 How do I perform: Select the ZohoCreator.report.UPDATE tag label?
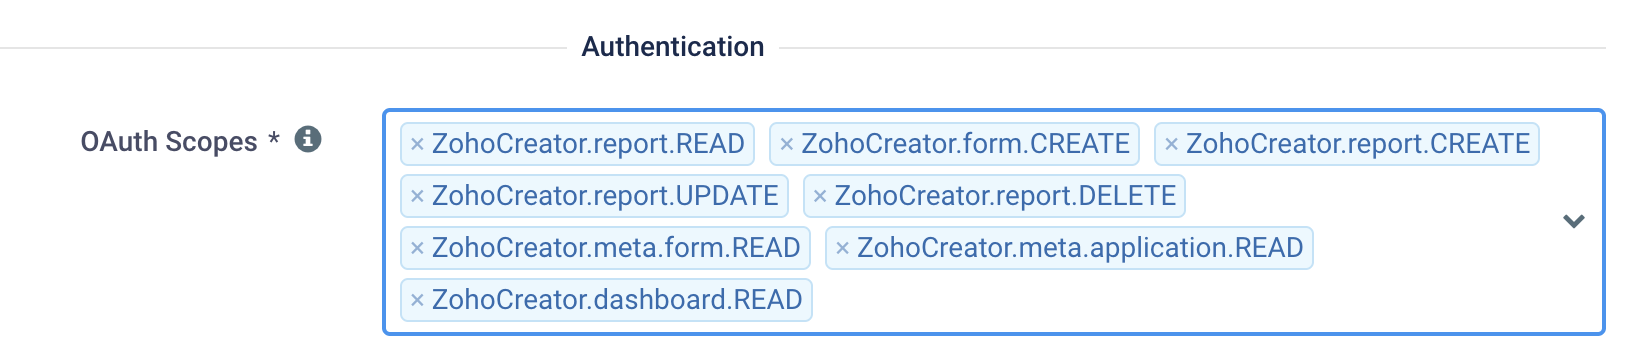point(605,196)
